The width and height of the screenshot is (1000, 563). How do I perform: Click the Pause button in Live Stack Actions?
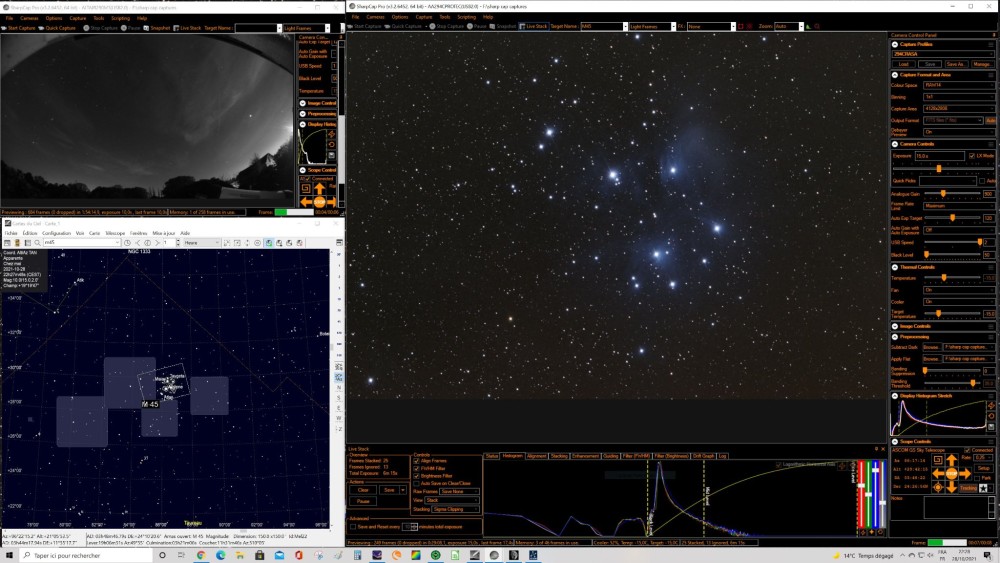coord(363,501)
